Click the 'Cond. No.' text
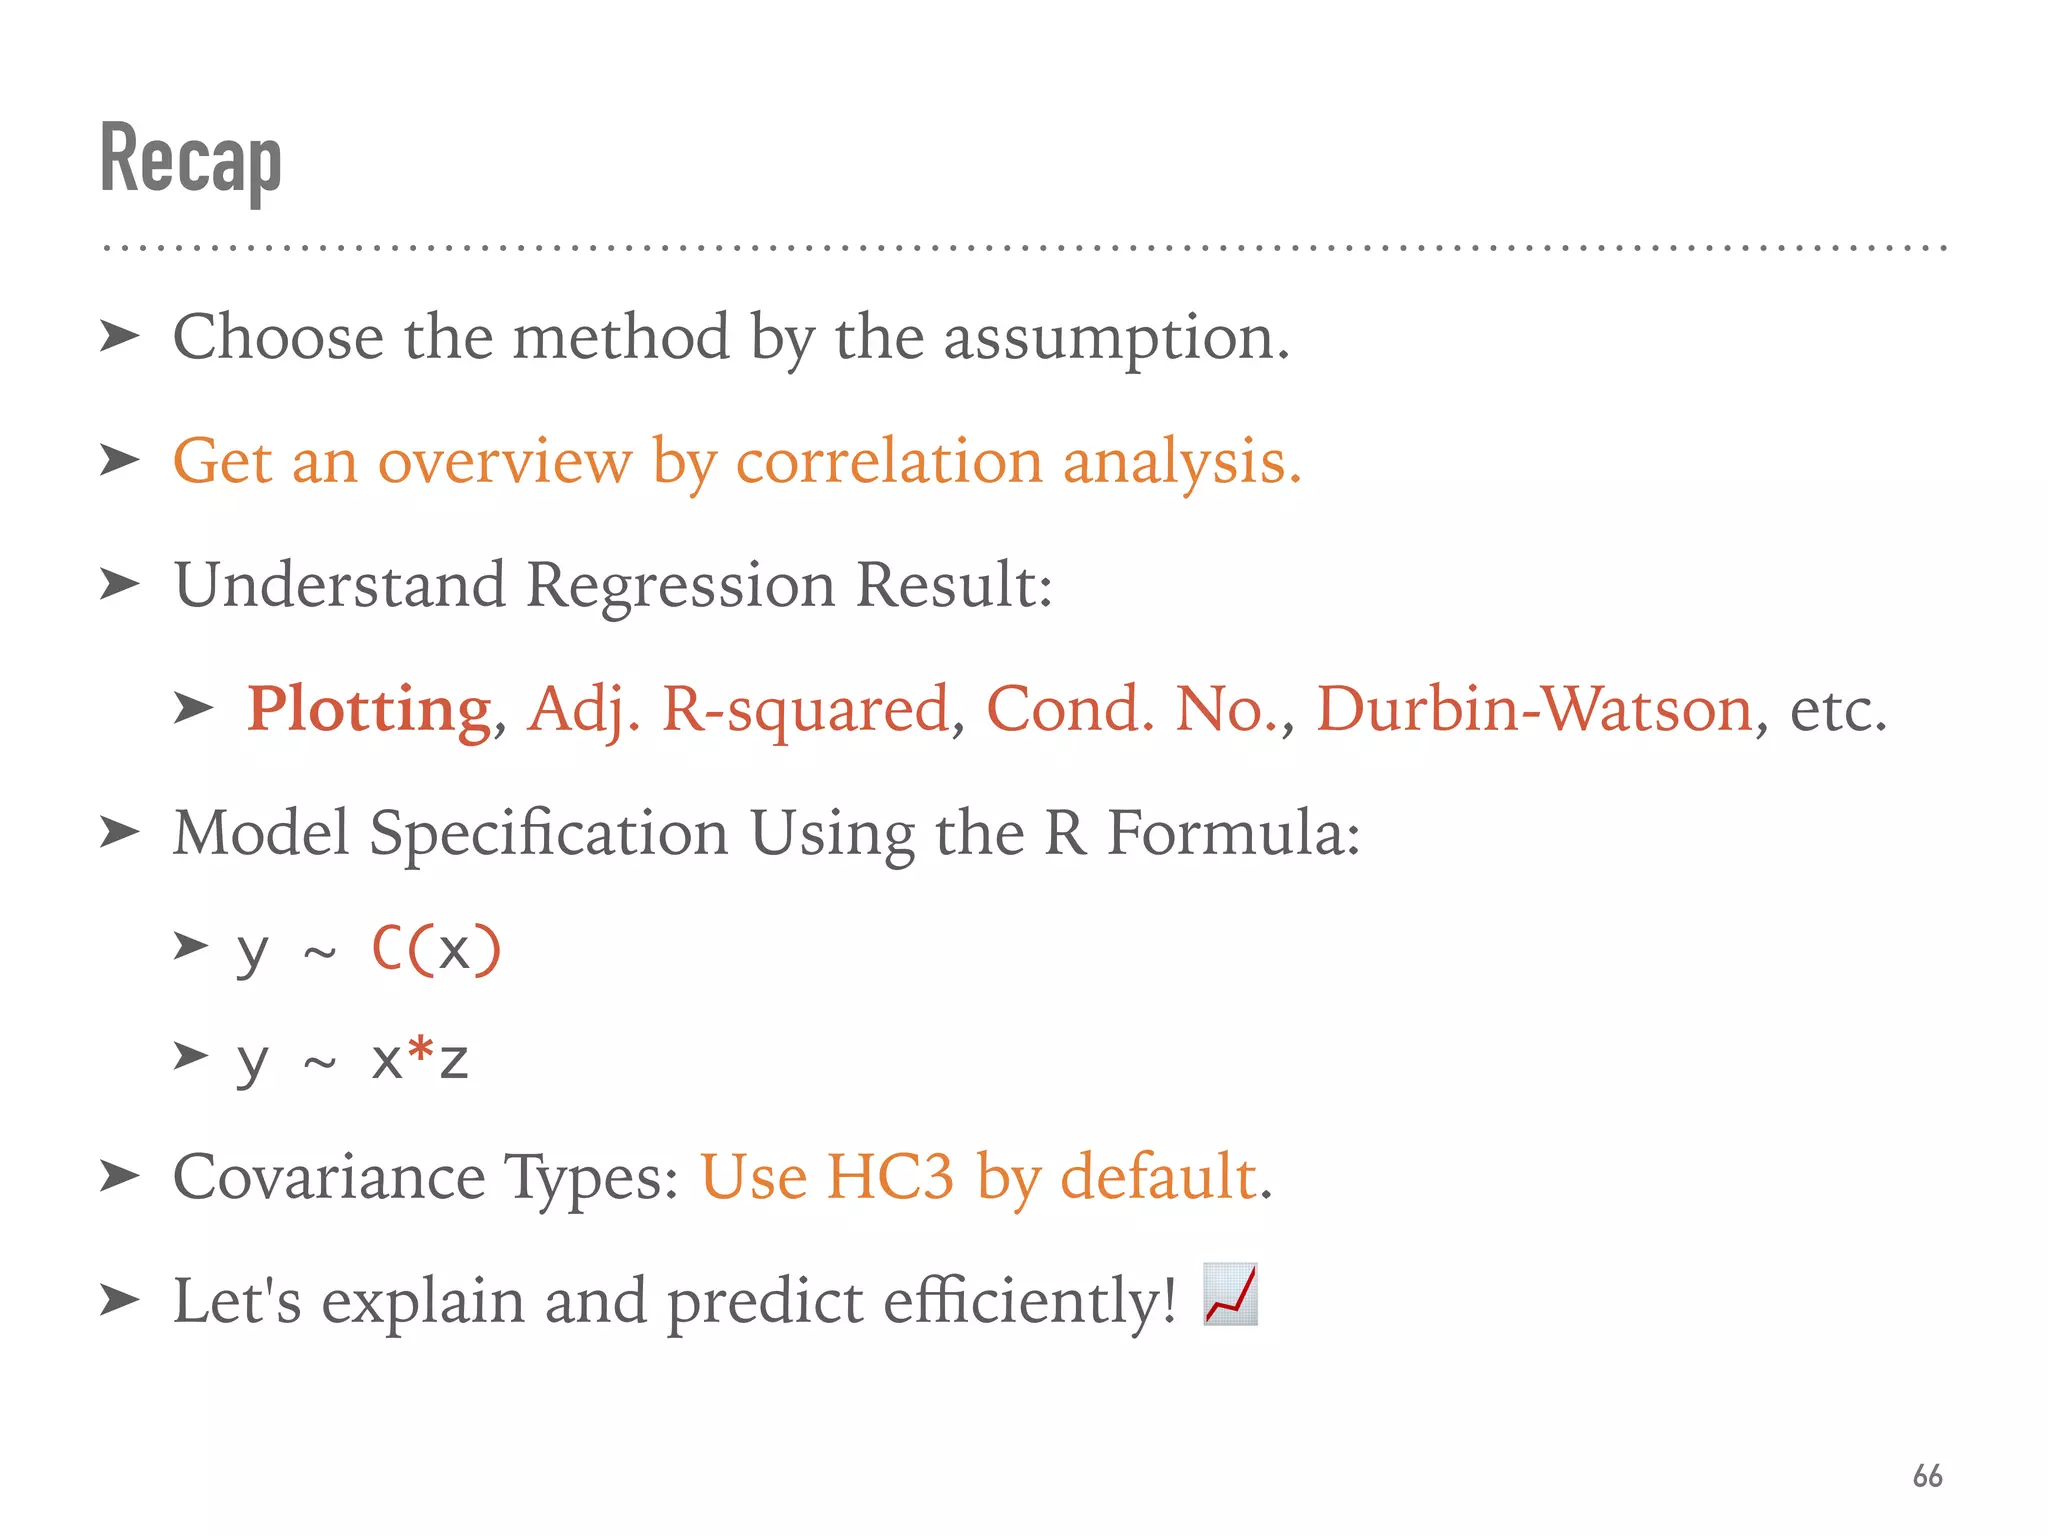 tap(1133, 710)
